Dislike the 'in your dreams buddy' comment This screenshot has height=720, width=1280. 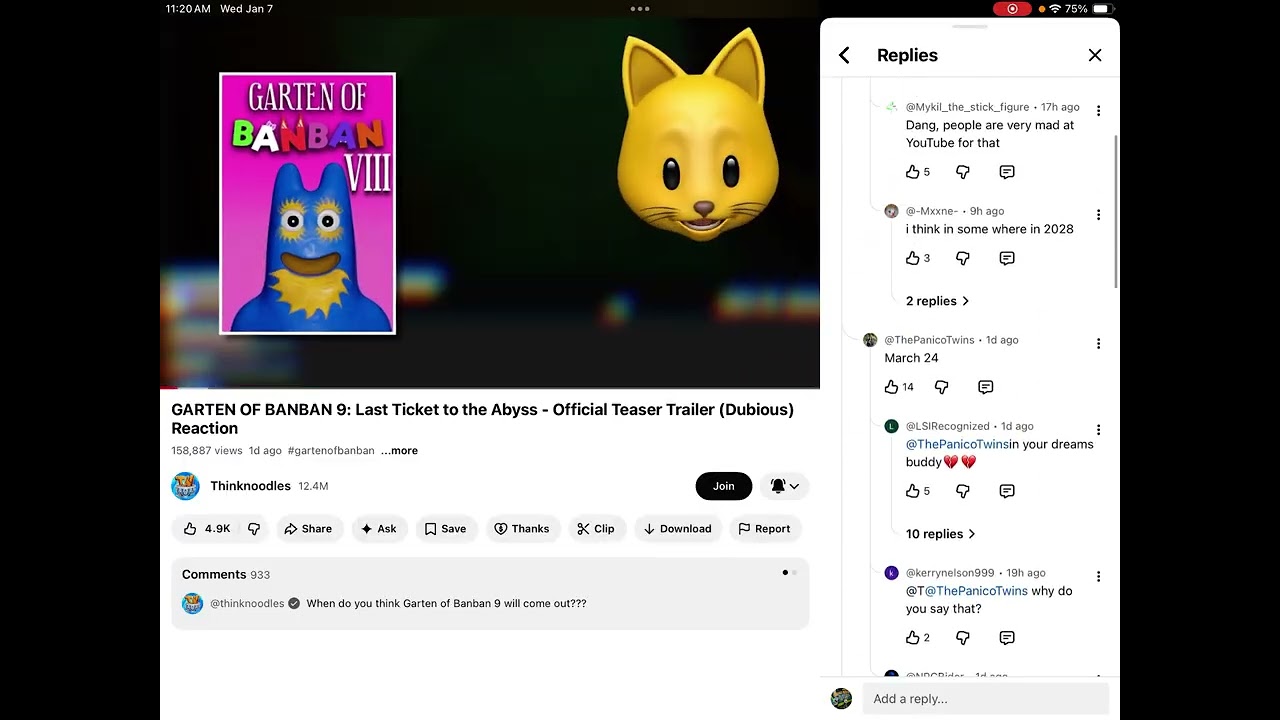[x=963, y=491]
